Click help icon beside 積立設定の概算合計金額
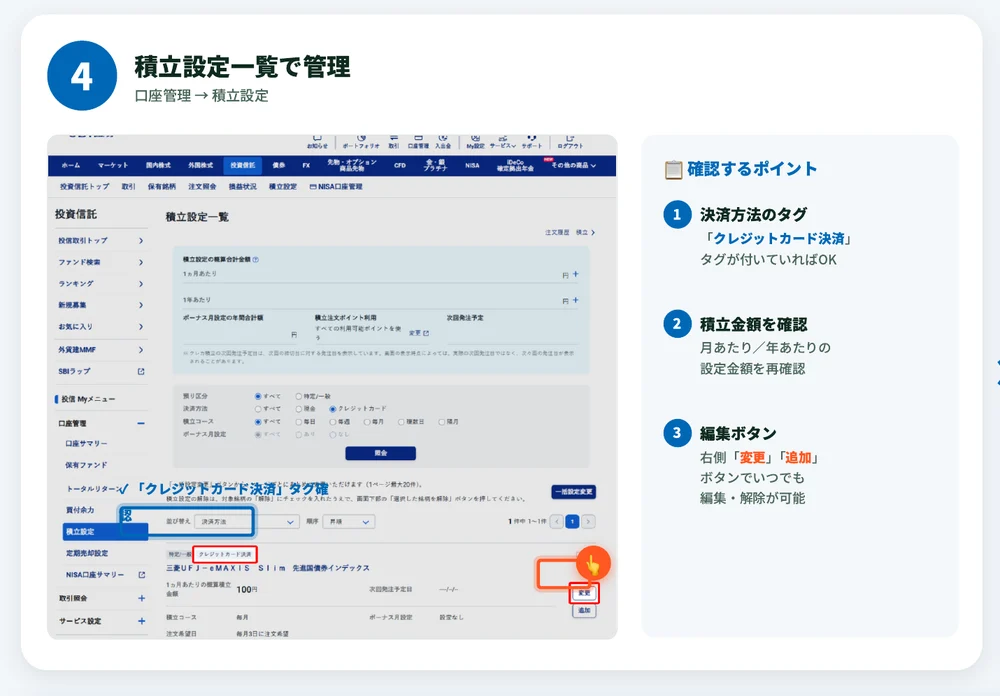 click(x=256, y=260)
